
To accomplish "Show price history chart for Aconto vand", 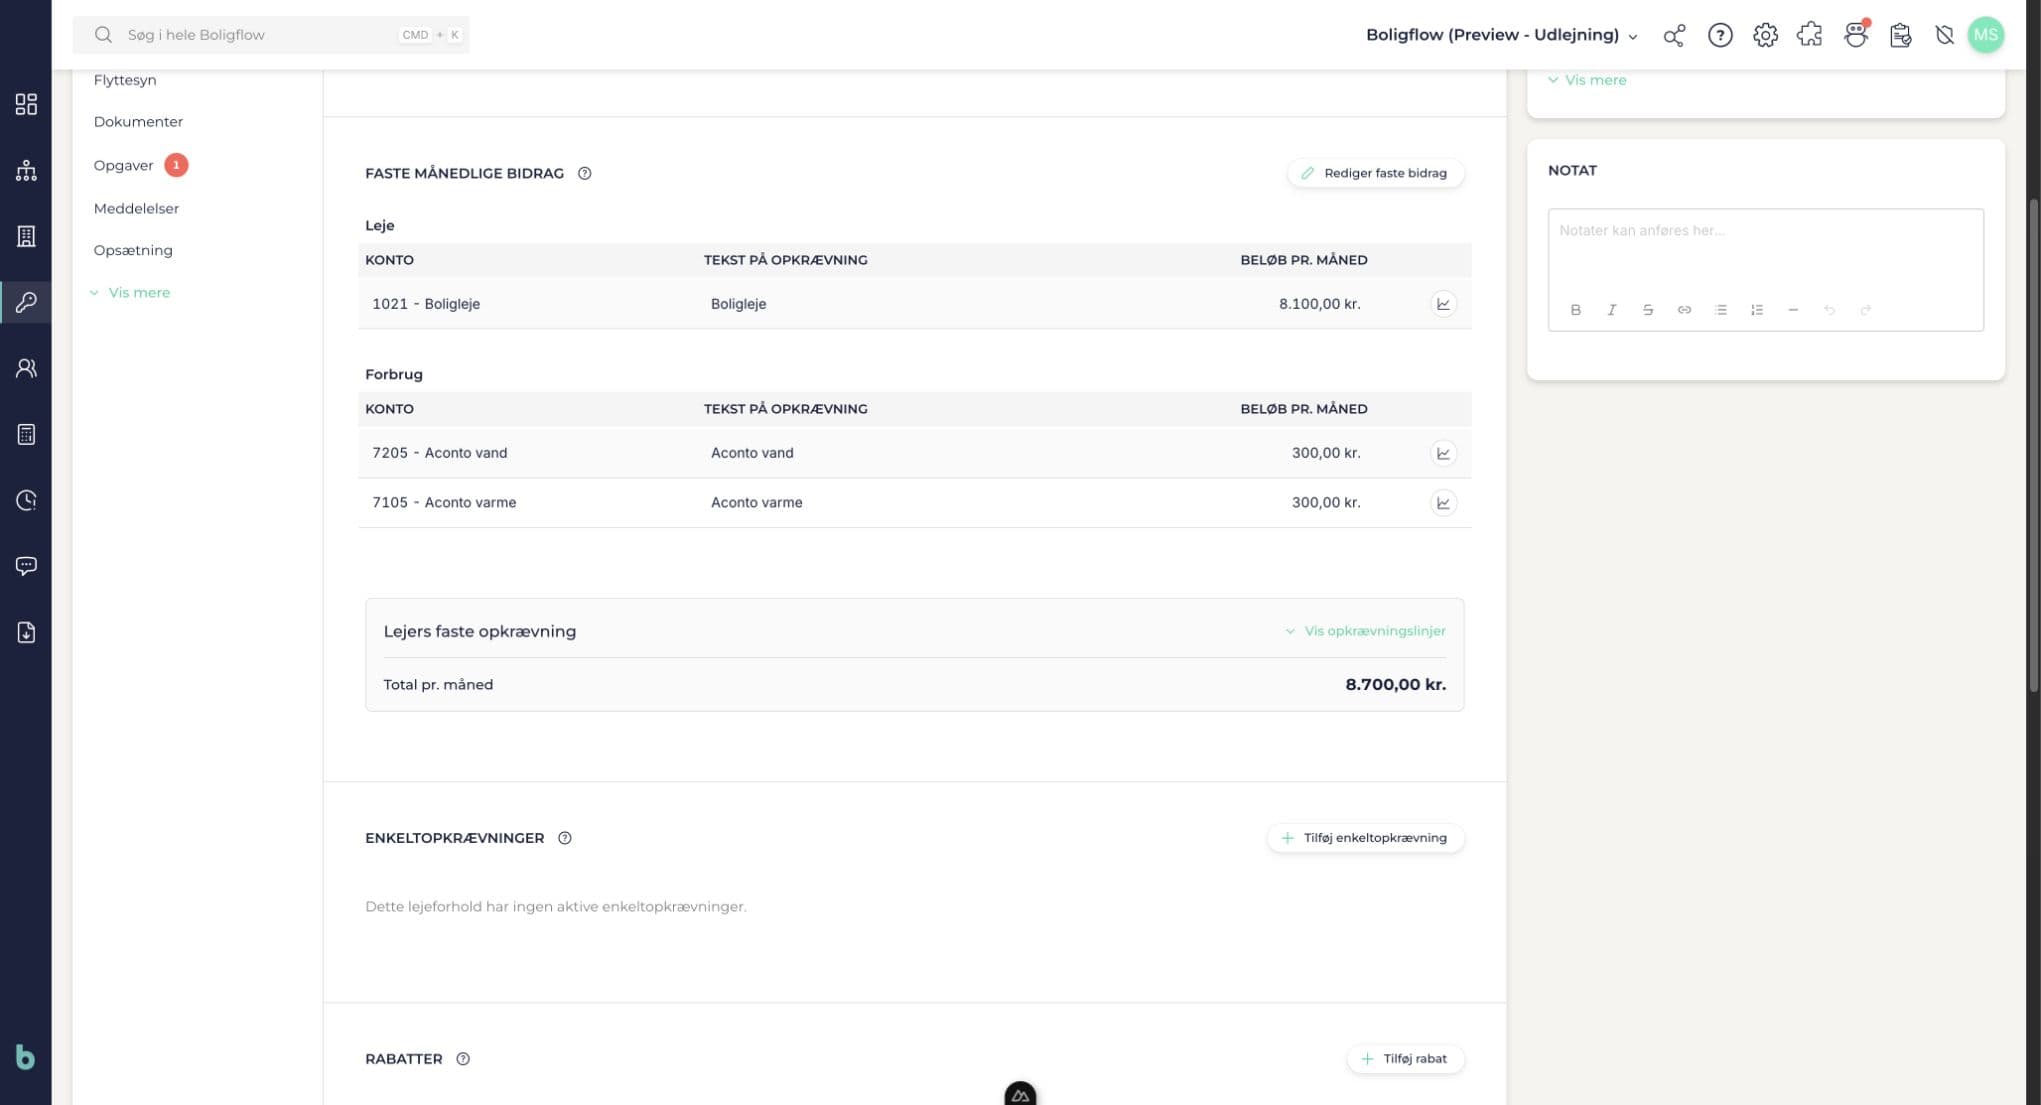I will [1443, 453].
